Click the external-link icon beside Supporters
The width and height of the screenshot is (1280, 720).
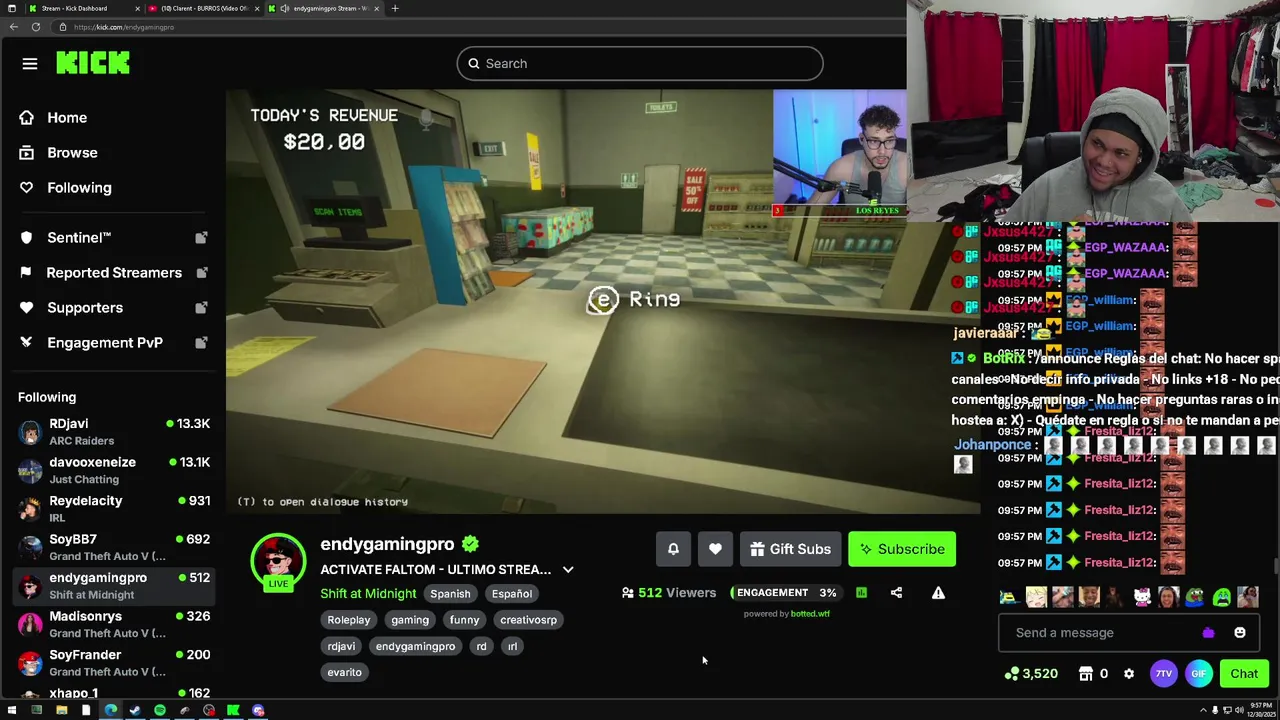pyautogui.click(x=201, y=307)
